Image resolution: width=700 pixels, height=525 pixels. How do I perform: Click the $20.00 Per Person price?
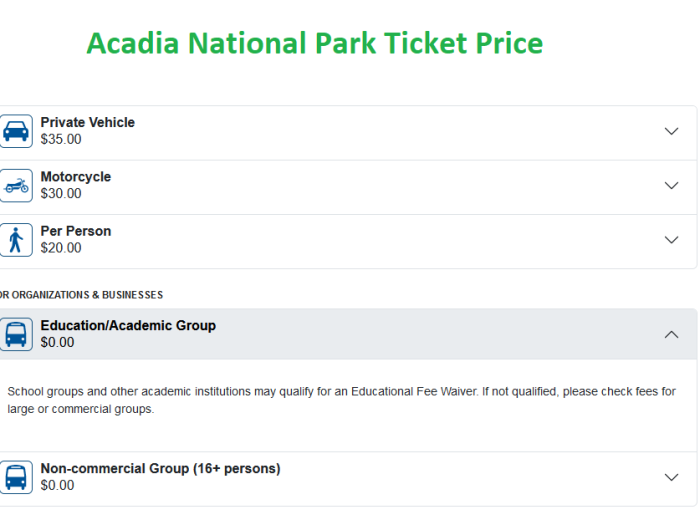click(61, 248)
